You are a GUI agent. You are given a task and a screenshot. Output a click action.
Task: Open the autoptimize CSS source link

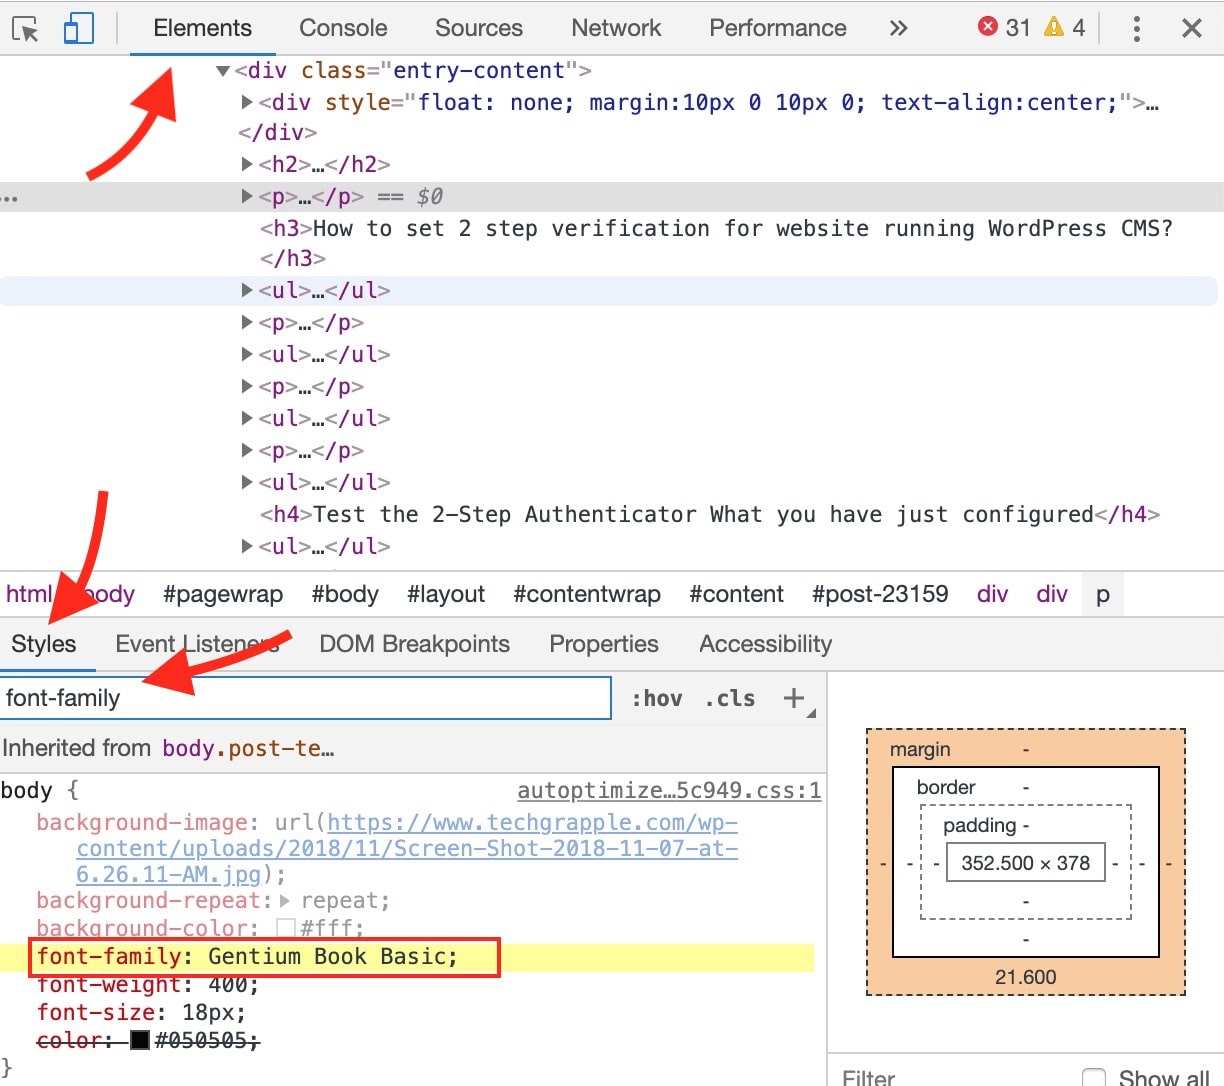(668, 791)
